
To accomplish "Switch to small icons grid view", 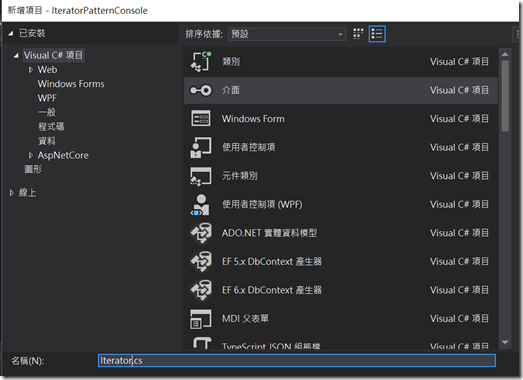I will (358, 34).
